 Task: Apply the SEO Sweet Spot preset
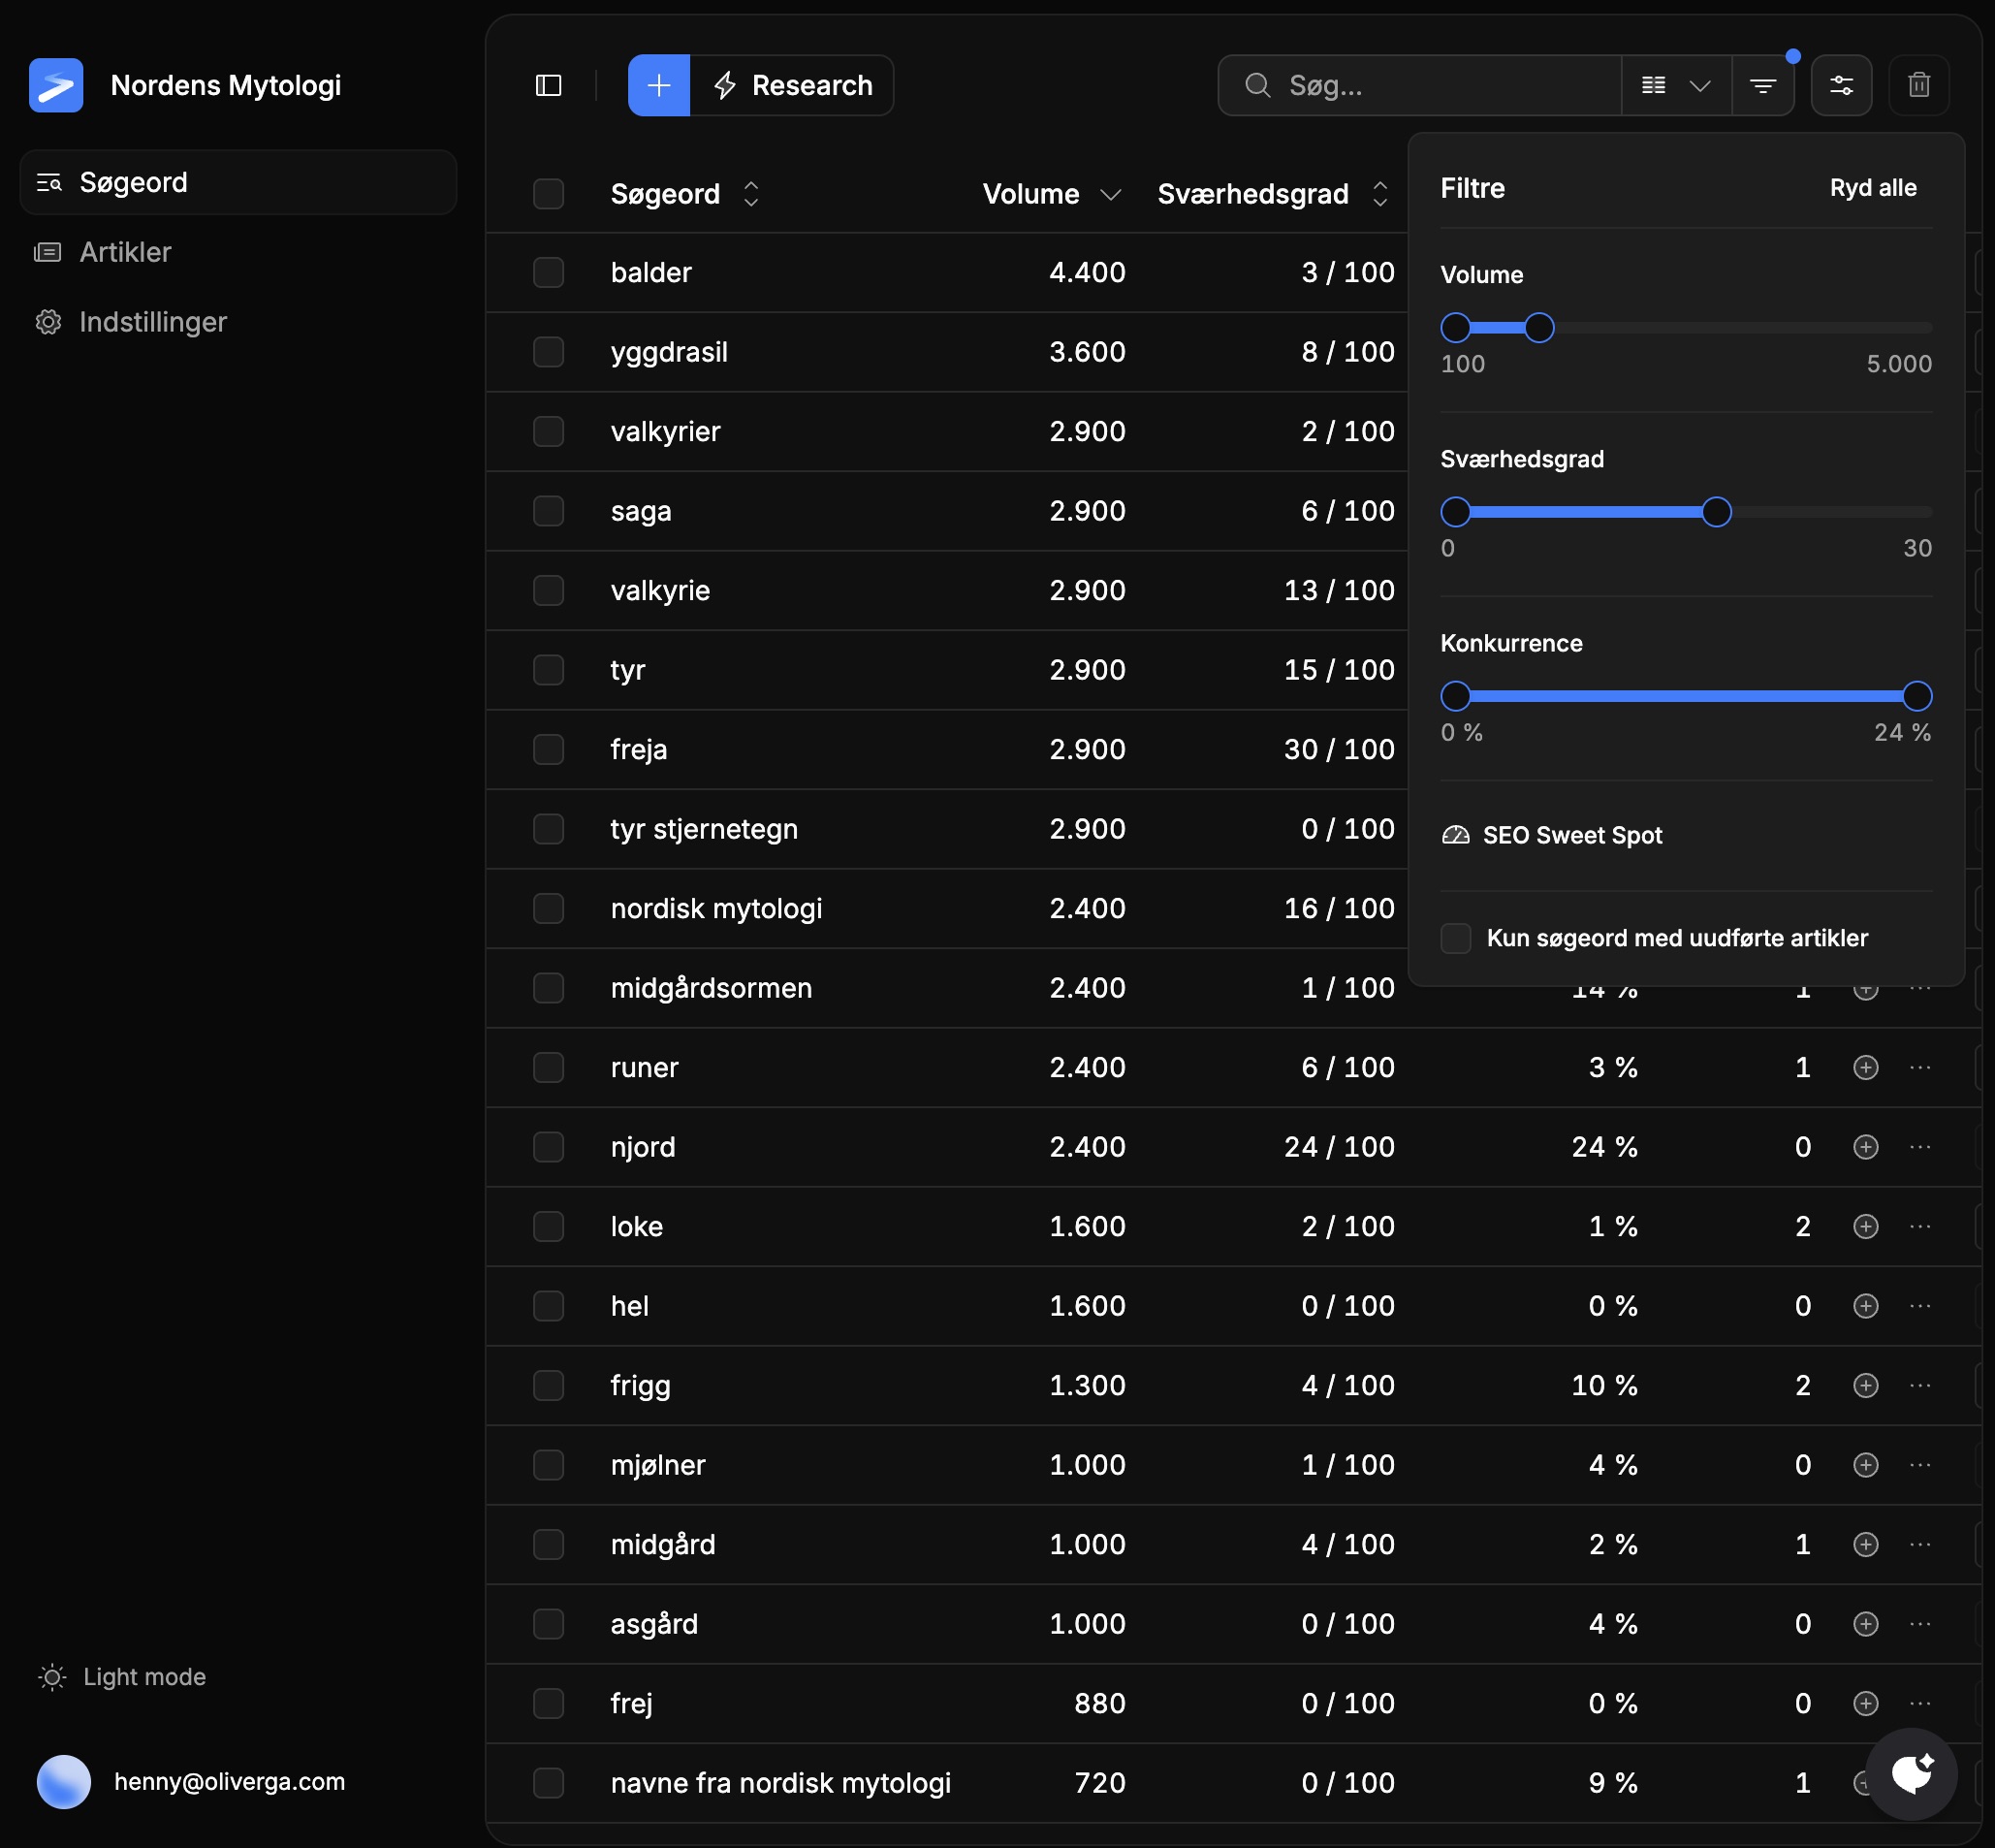pos(1571,835)
